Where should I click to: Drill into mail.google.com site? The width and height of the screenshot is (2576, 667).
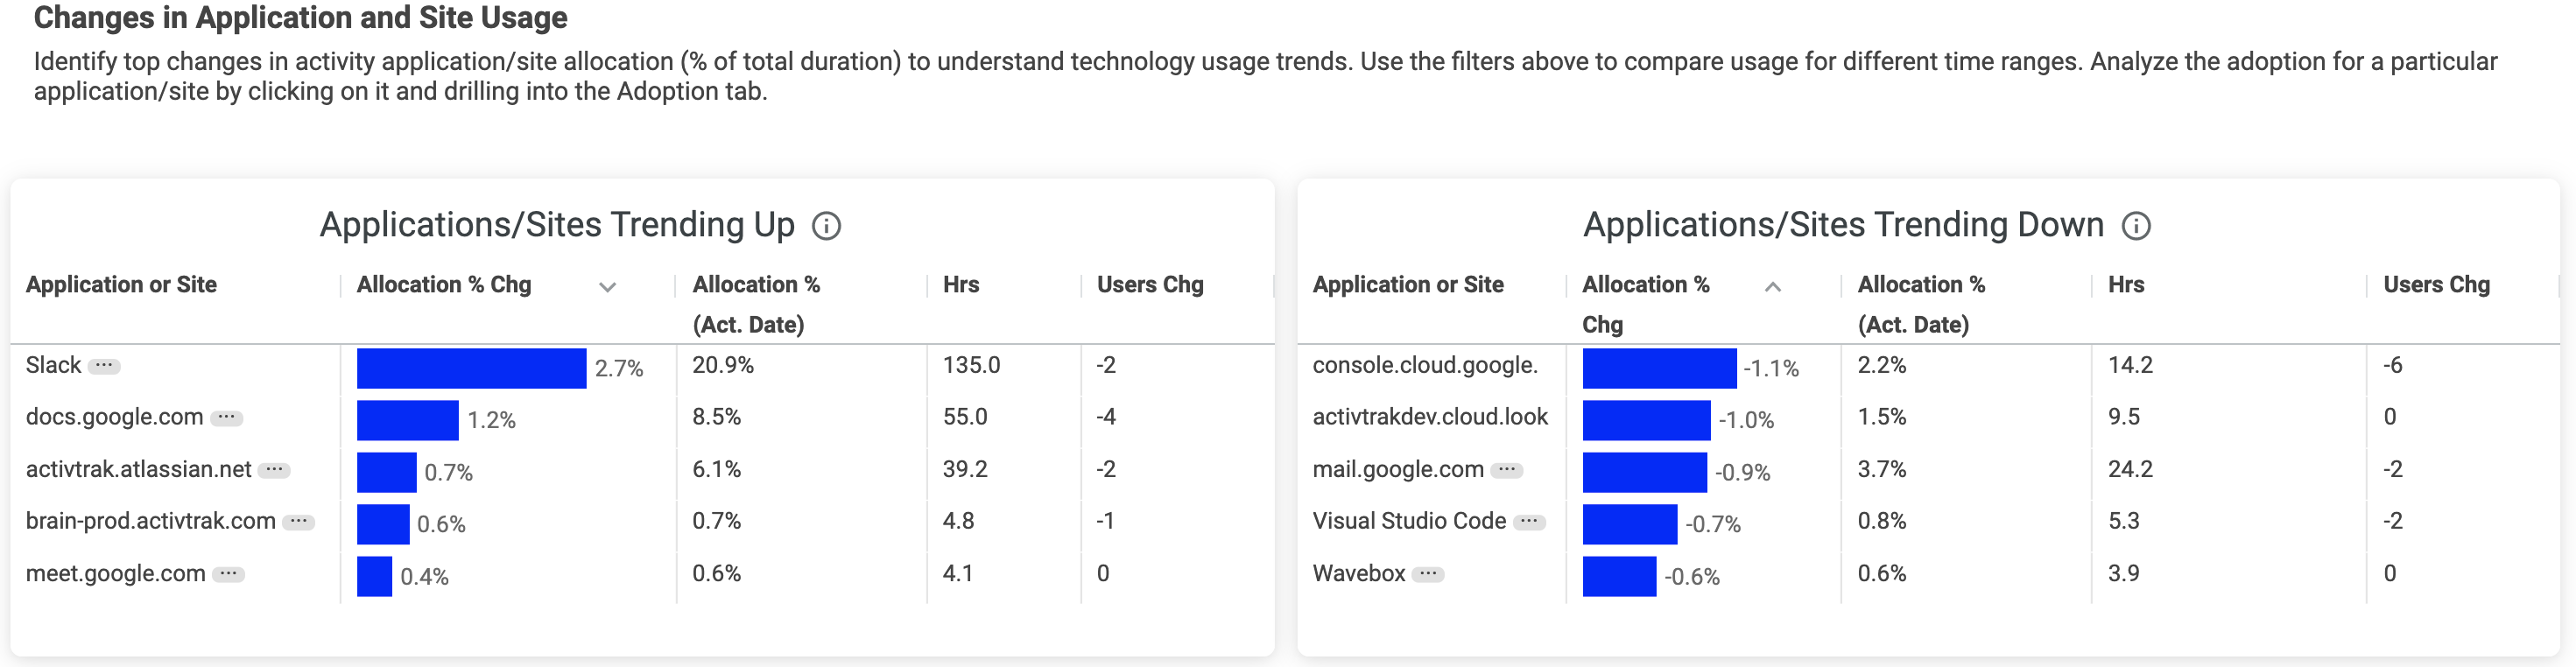click(x=1398, y=469)
